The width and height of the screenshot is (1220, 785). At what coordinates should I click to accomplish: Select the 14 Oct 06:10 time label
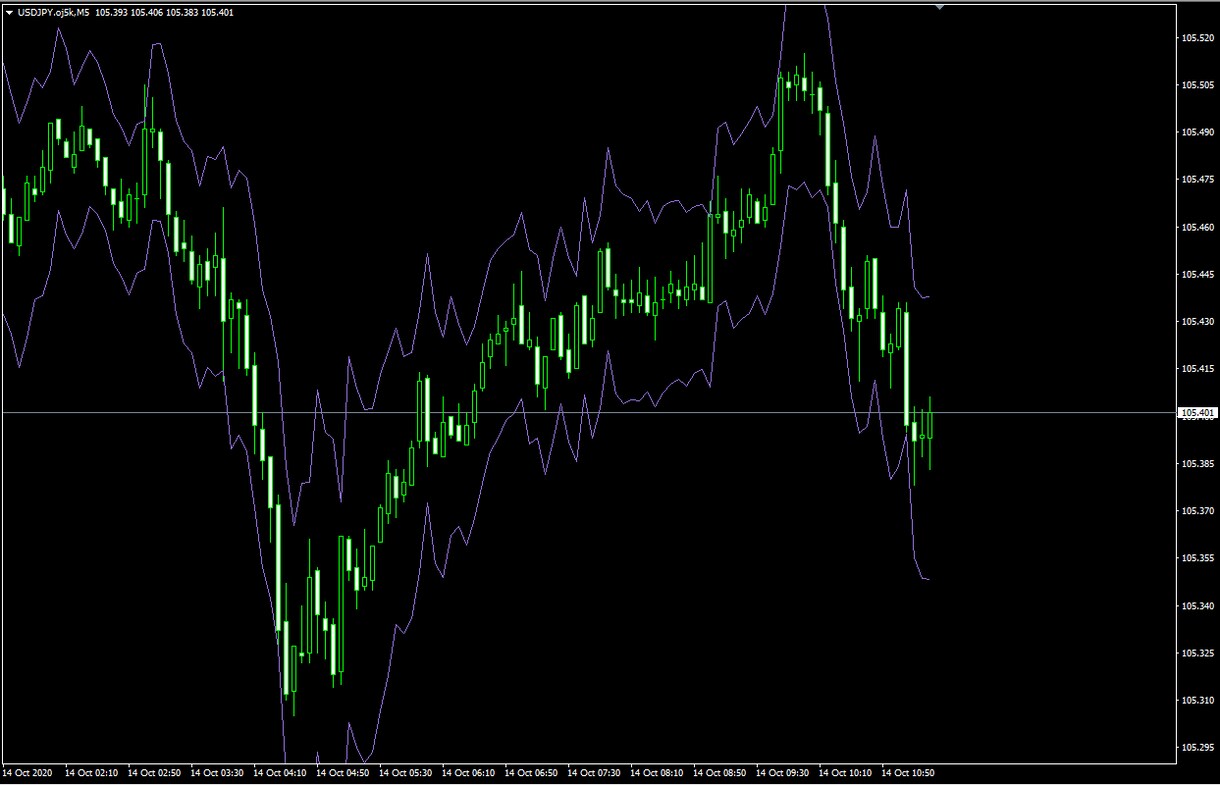click(469, 773)
